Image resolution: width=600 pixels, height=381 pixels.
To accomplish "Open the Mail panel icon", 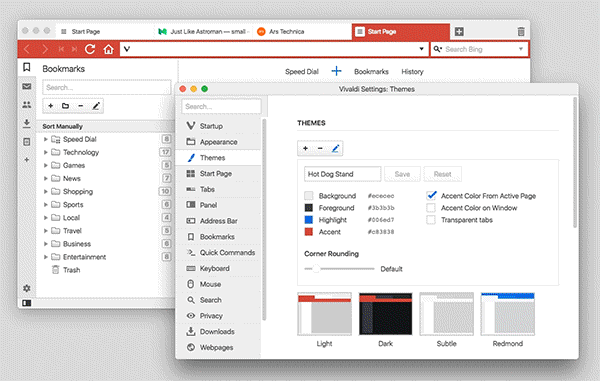I will point(26,86).
